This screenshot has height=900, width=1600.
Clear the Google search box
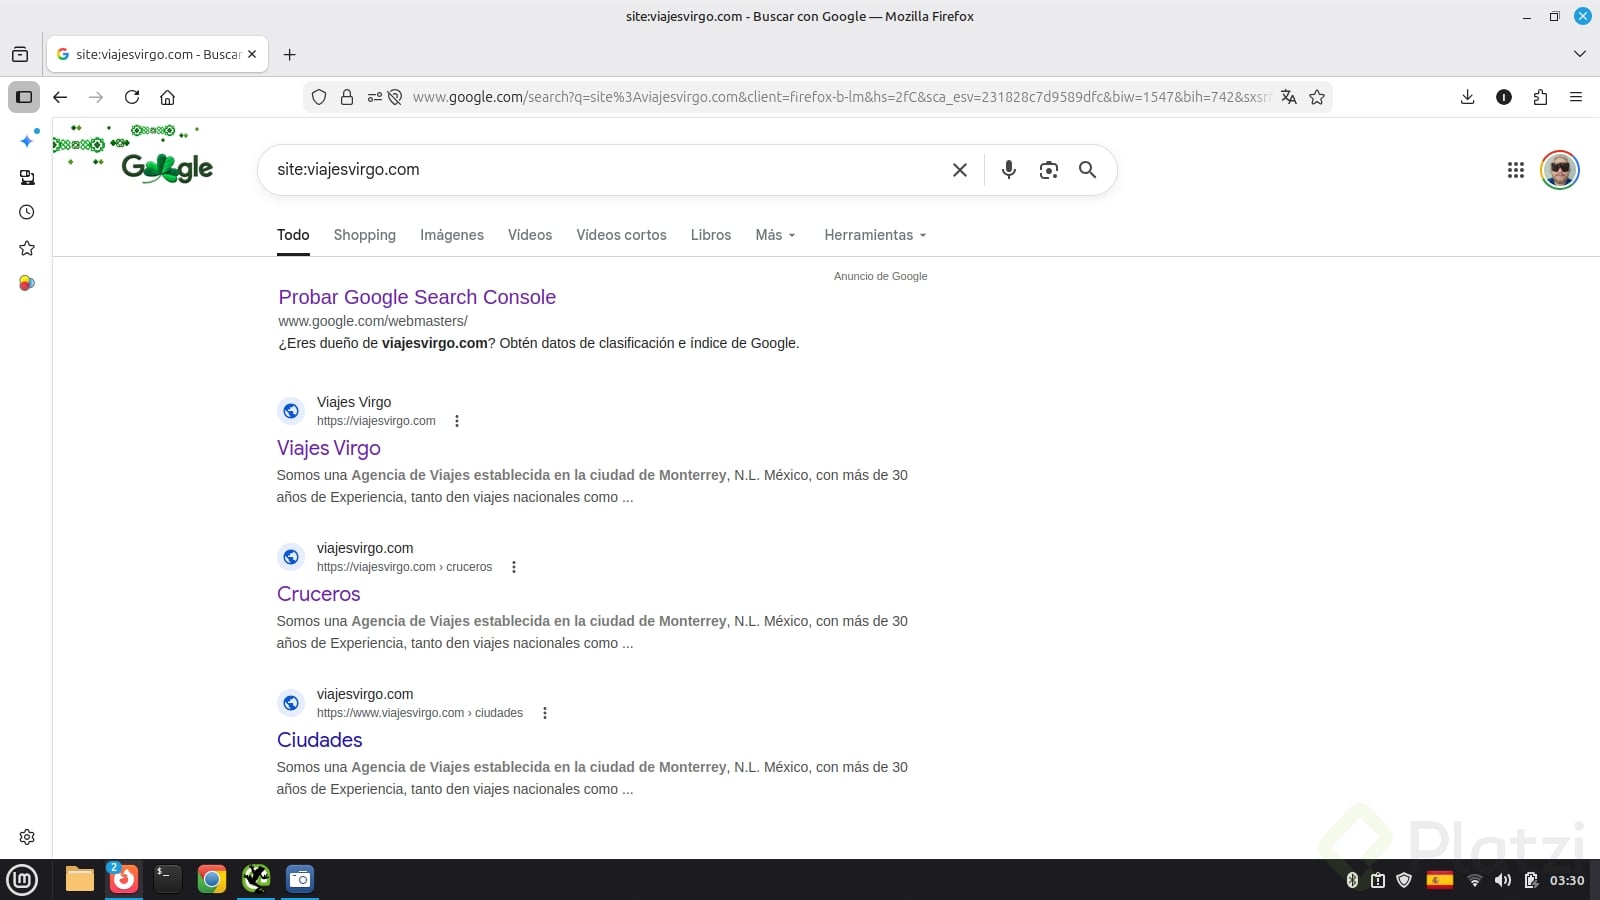tap(960, 170)
